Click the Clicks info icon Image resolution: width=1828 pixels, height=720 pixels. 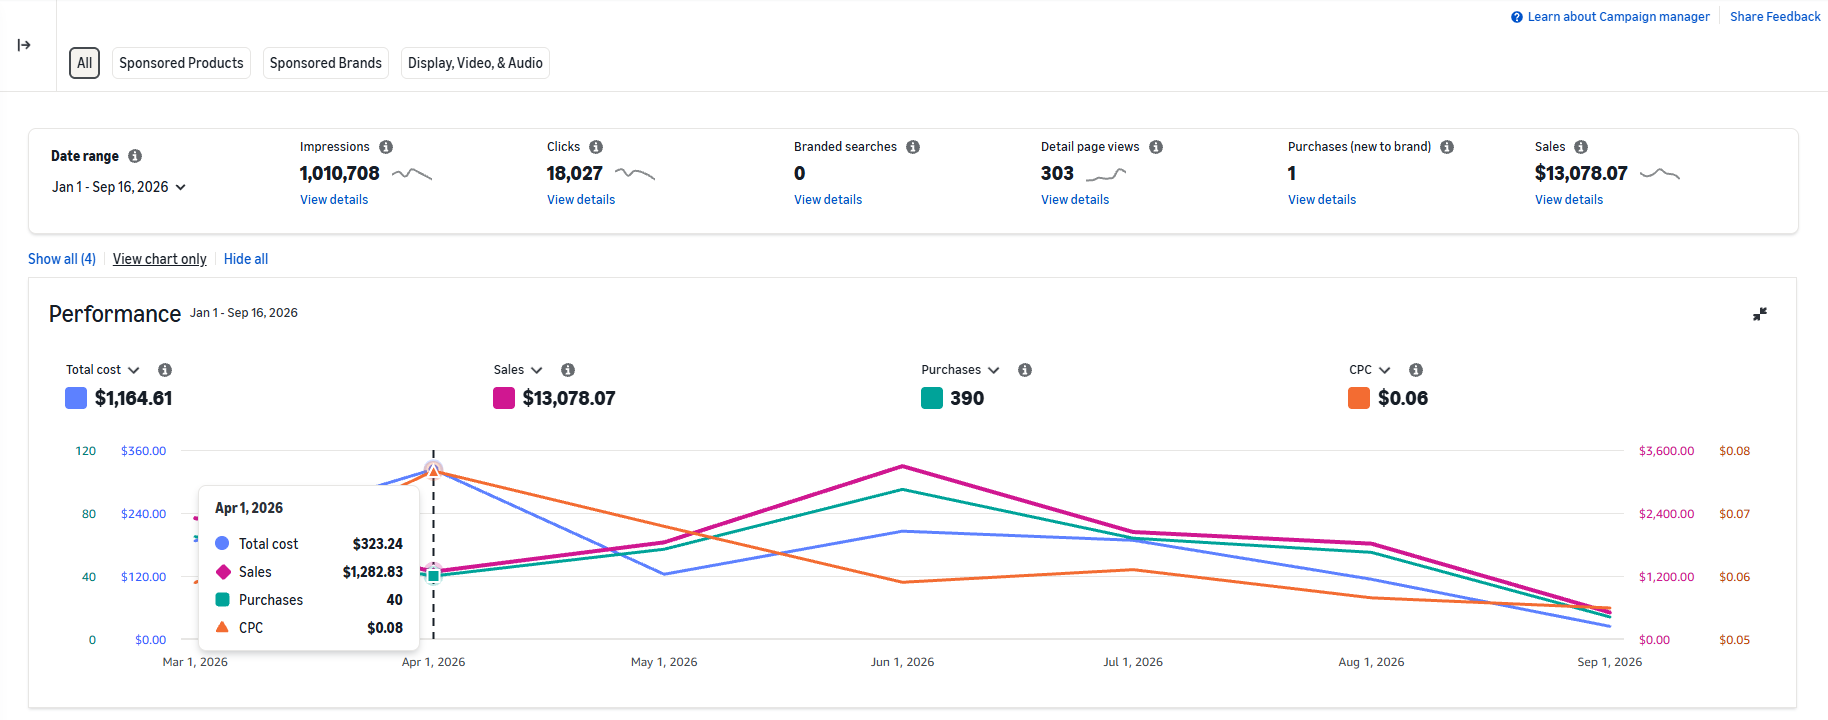pyautogui.click(x=596, y=147)
